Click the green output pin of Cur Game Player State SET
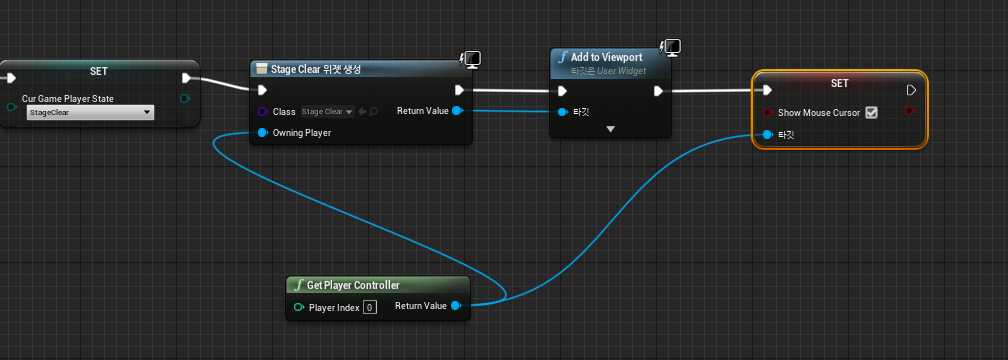Screen dimensions: 1008x360 click(x=185, y=98)
